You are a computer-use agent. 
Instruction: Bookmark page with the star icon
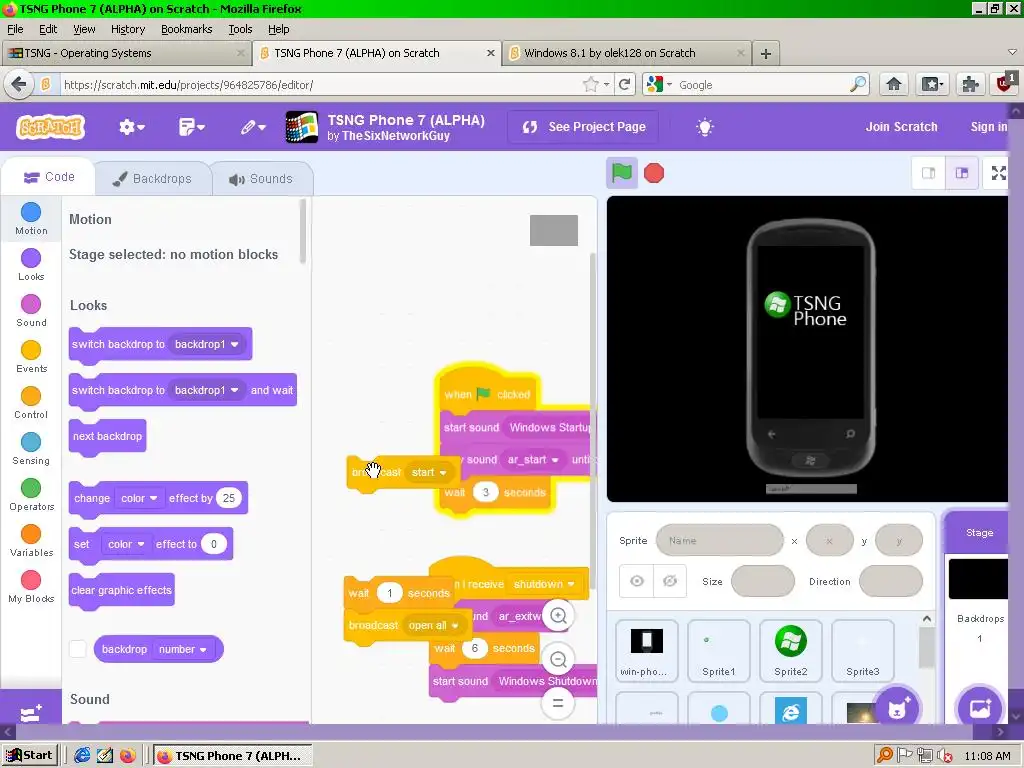[x=590, y=84]
